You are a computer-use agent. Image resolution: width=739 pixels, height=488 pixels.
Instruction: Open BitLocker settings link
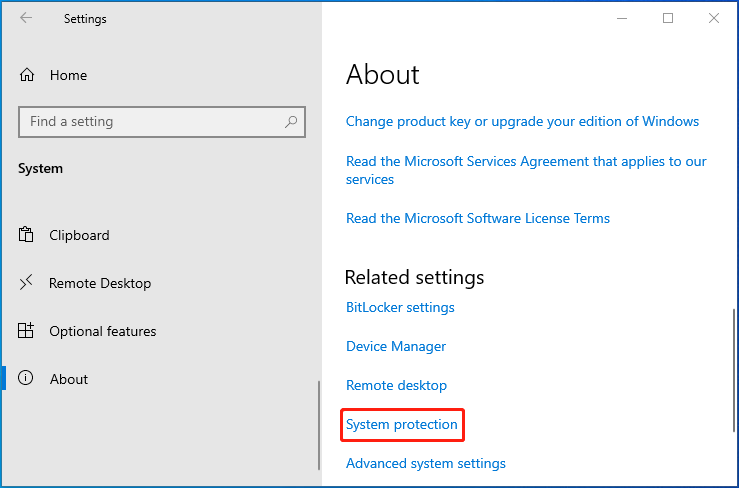tap(400, 307)
